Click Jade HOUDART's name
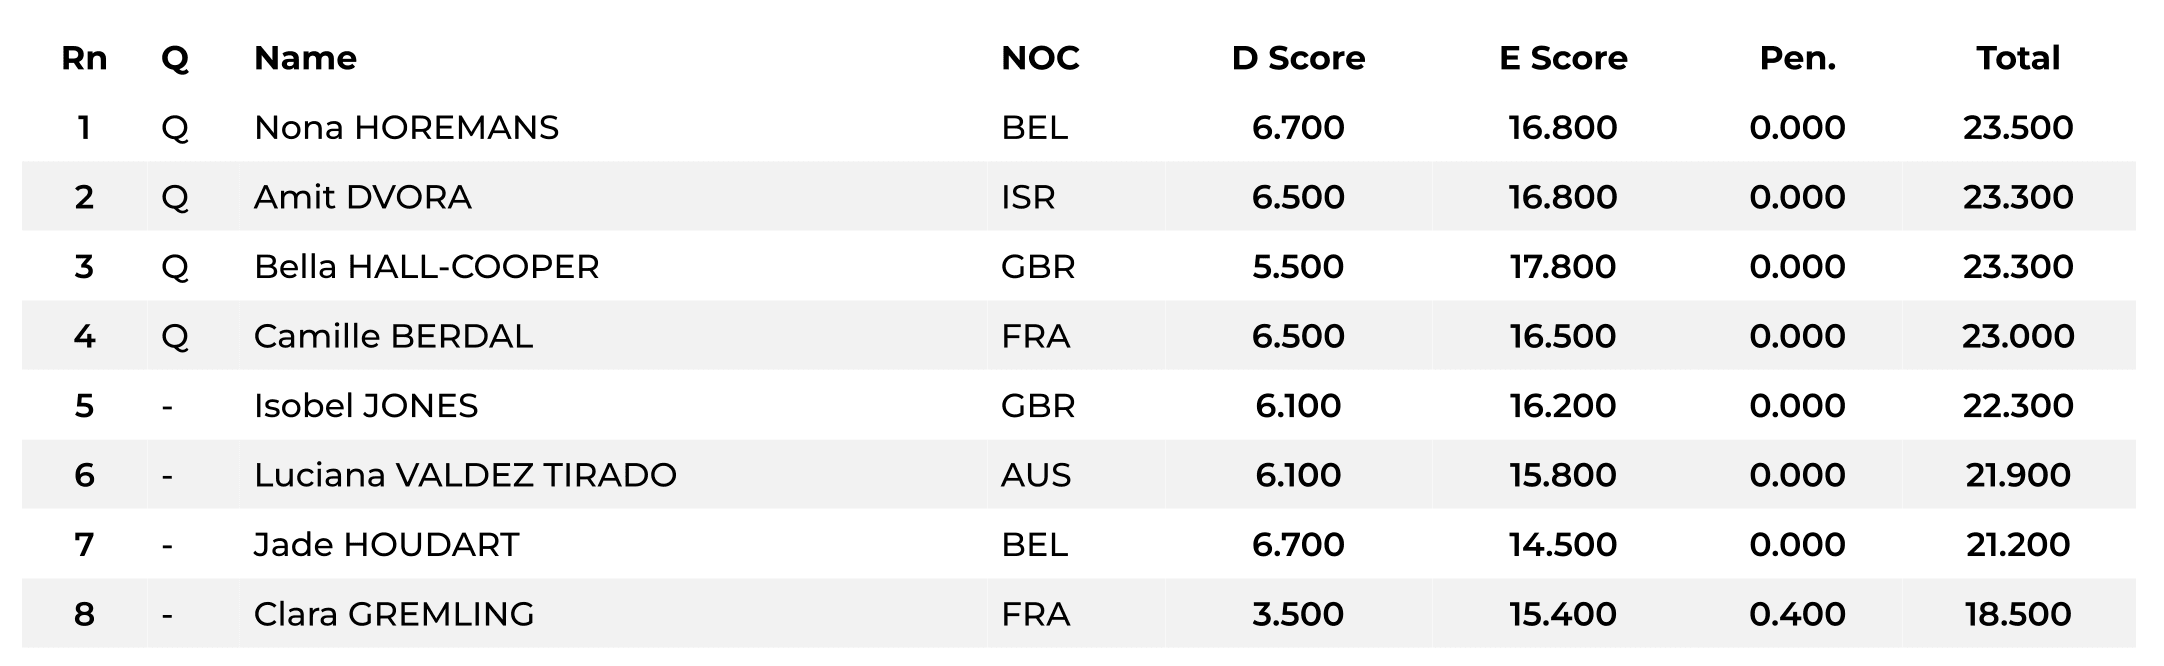 coord(386,545)
